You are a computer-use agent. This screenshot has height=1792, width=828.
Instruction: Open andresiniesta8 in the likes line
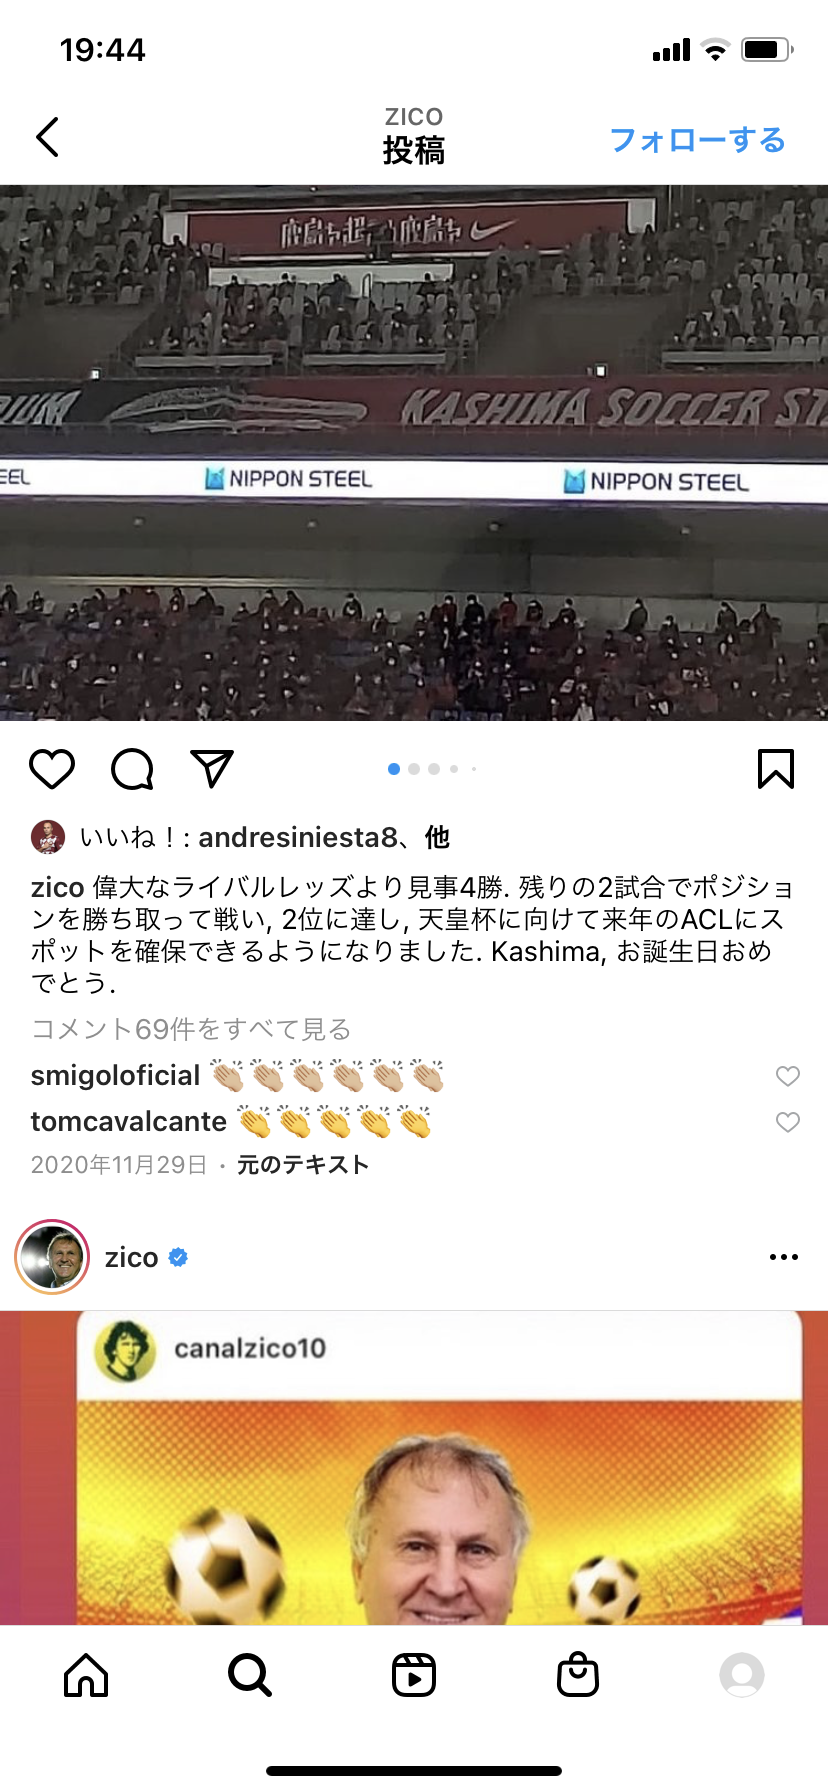[298, 837]
